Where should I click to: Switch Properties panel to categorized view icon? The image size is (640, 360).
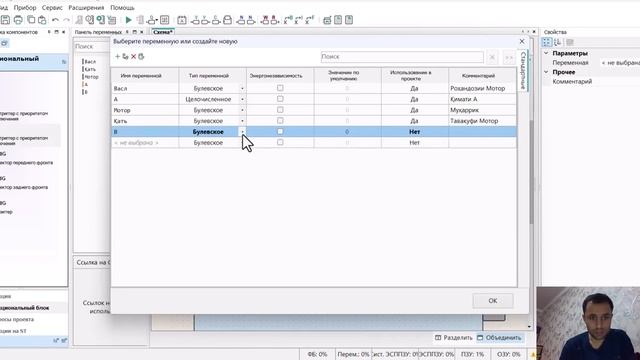point(547,42)
